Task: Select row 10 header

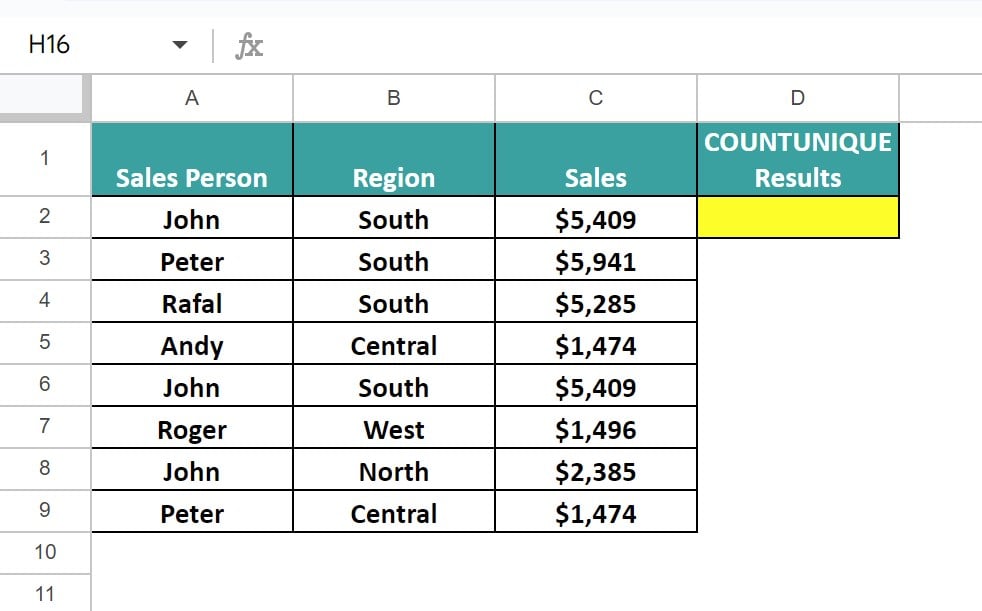Action: 45,553
